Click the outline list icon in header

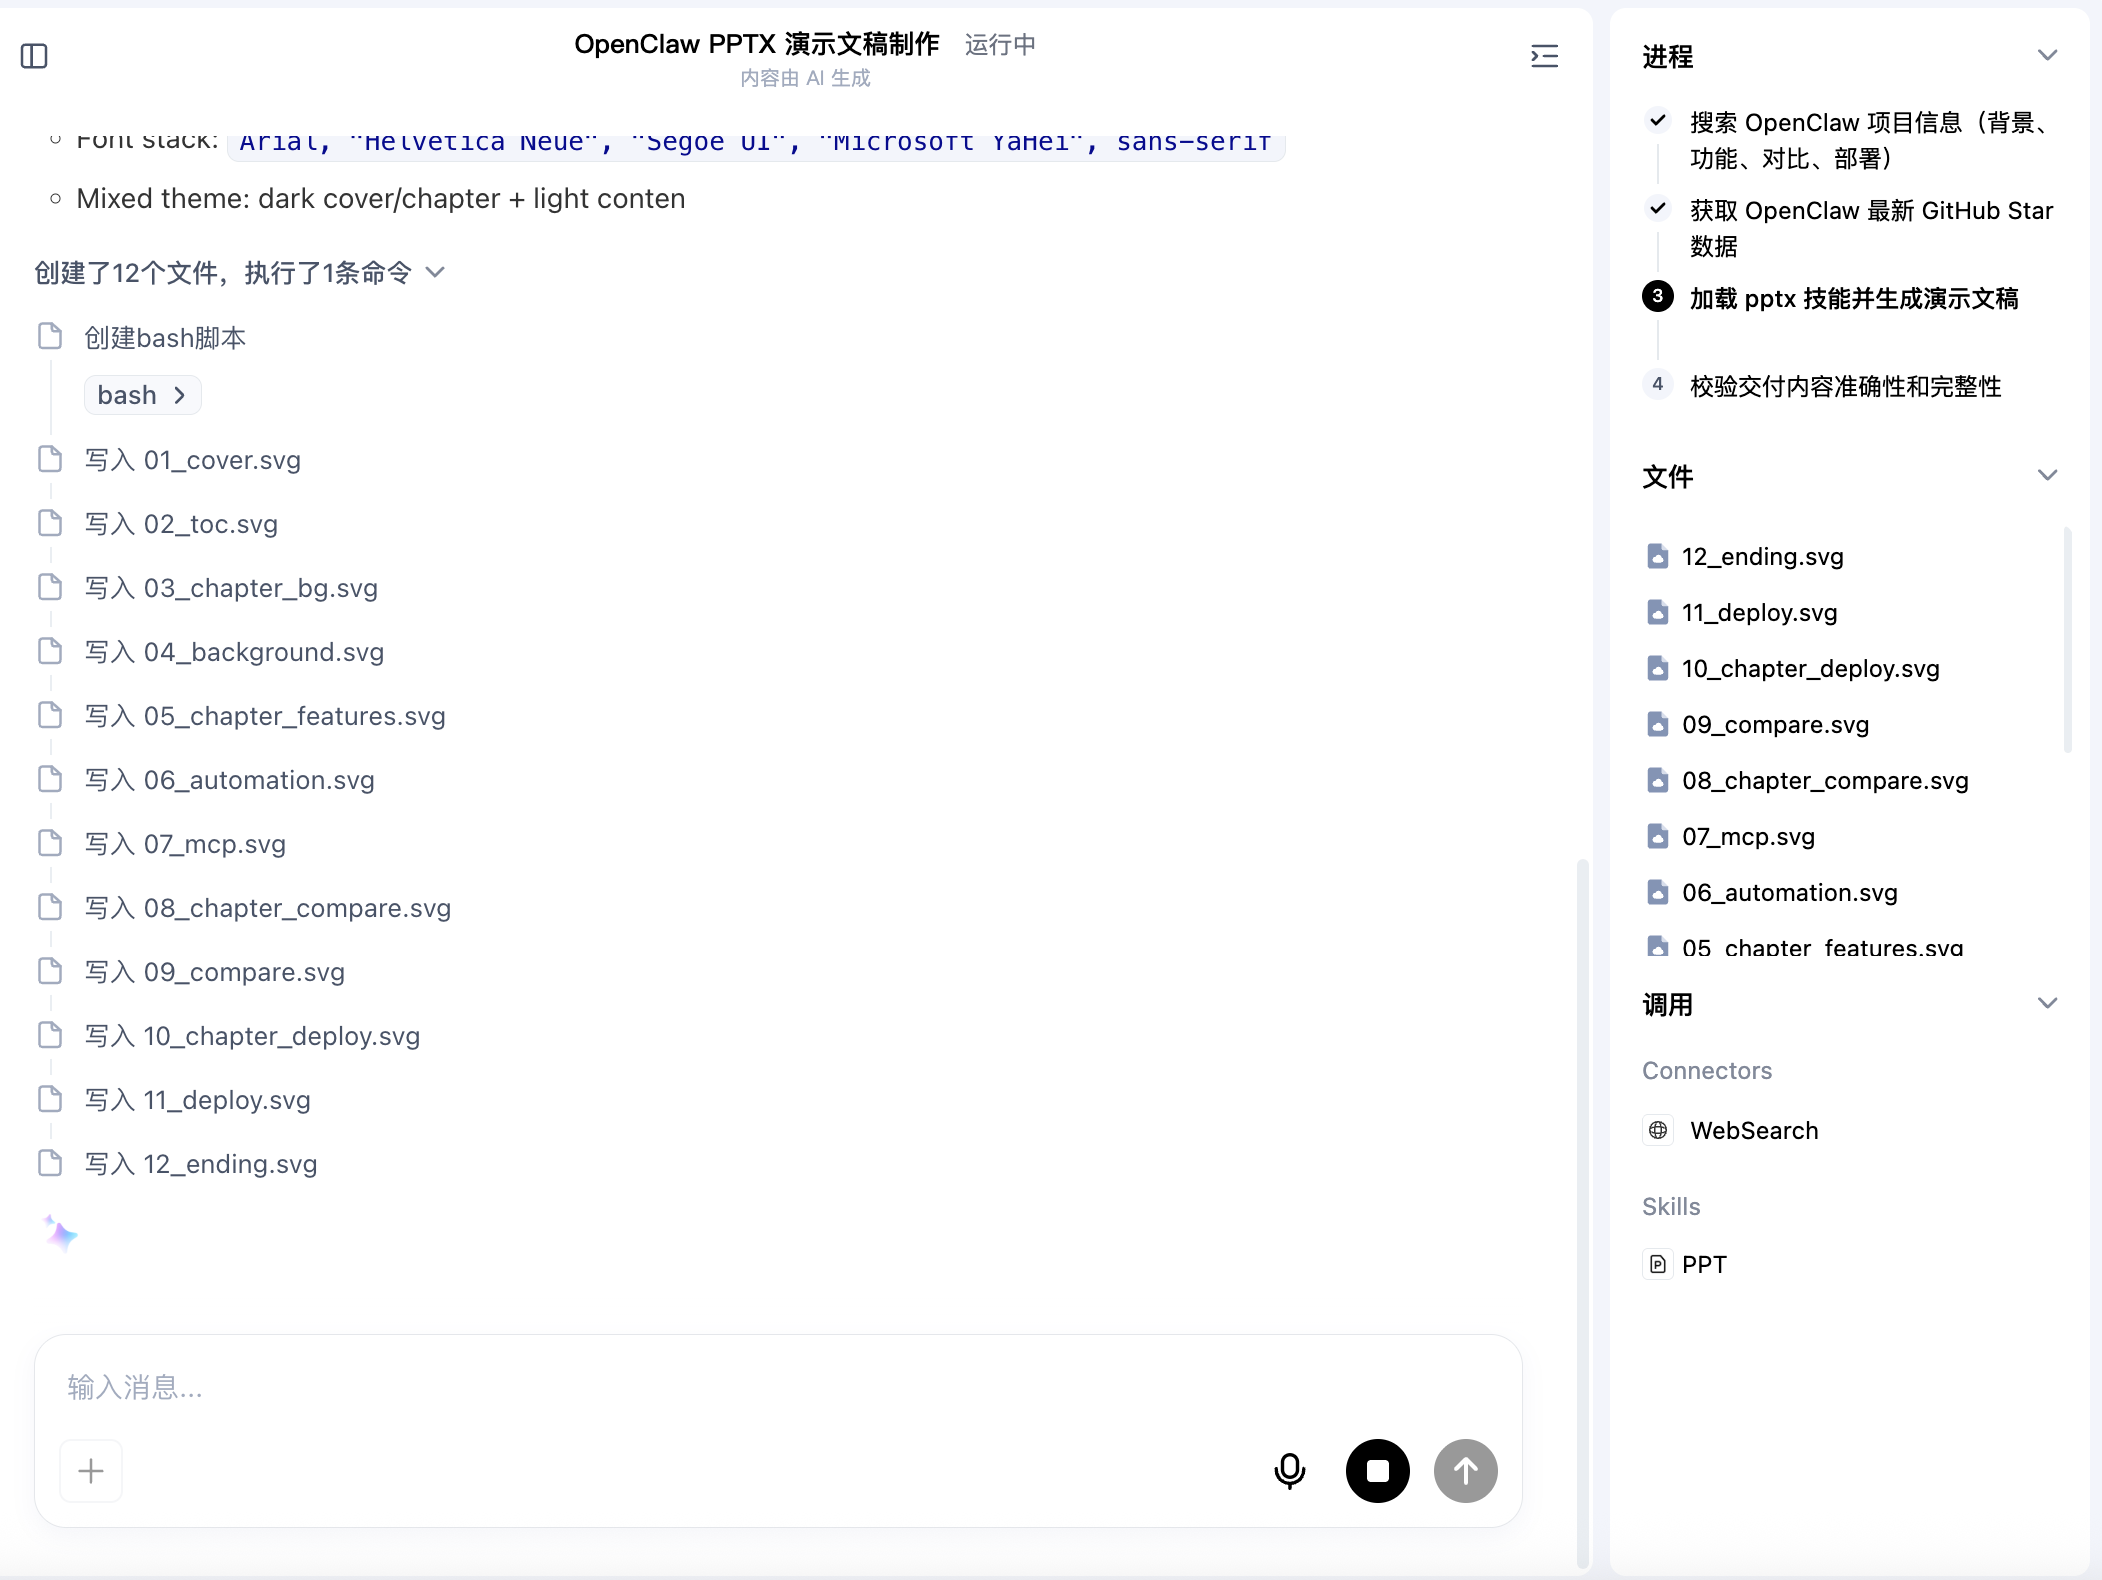point(1544,56)
